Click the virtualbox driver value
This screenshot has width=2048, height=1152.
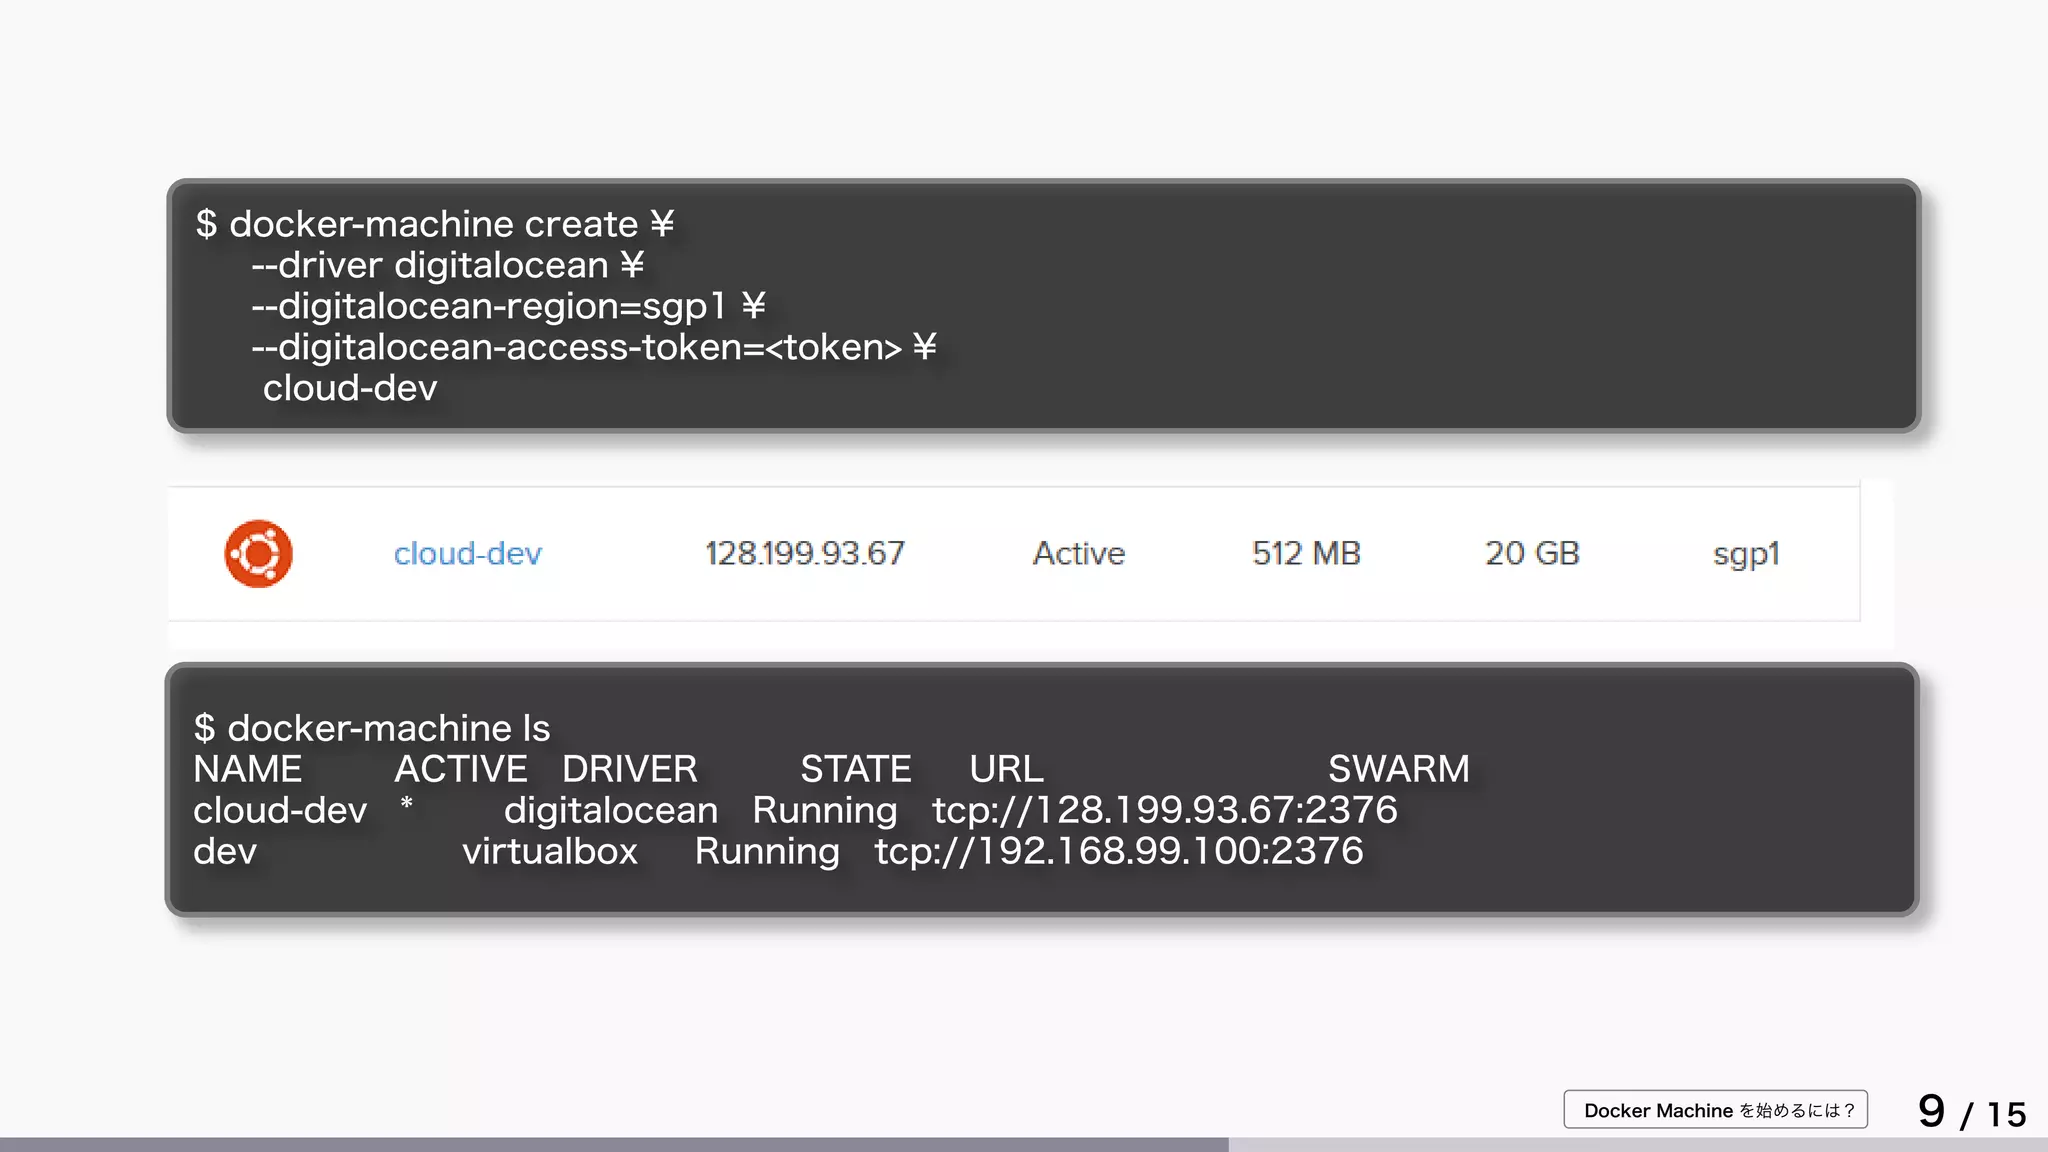coord(550,851)
